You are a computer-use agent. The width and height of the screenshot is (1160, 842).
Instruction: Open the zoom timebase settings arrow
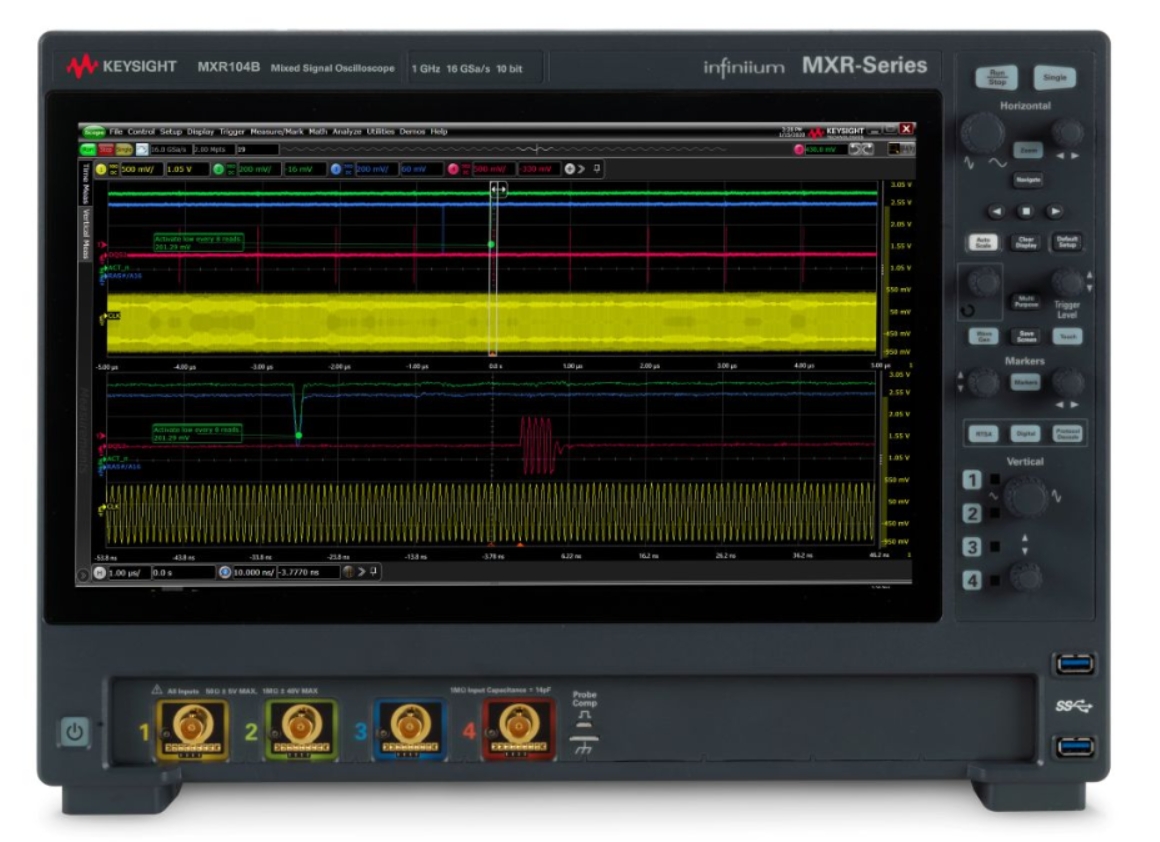pos(364,571)
